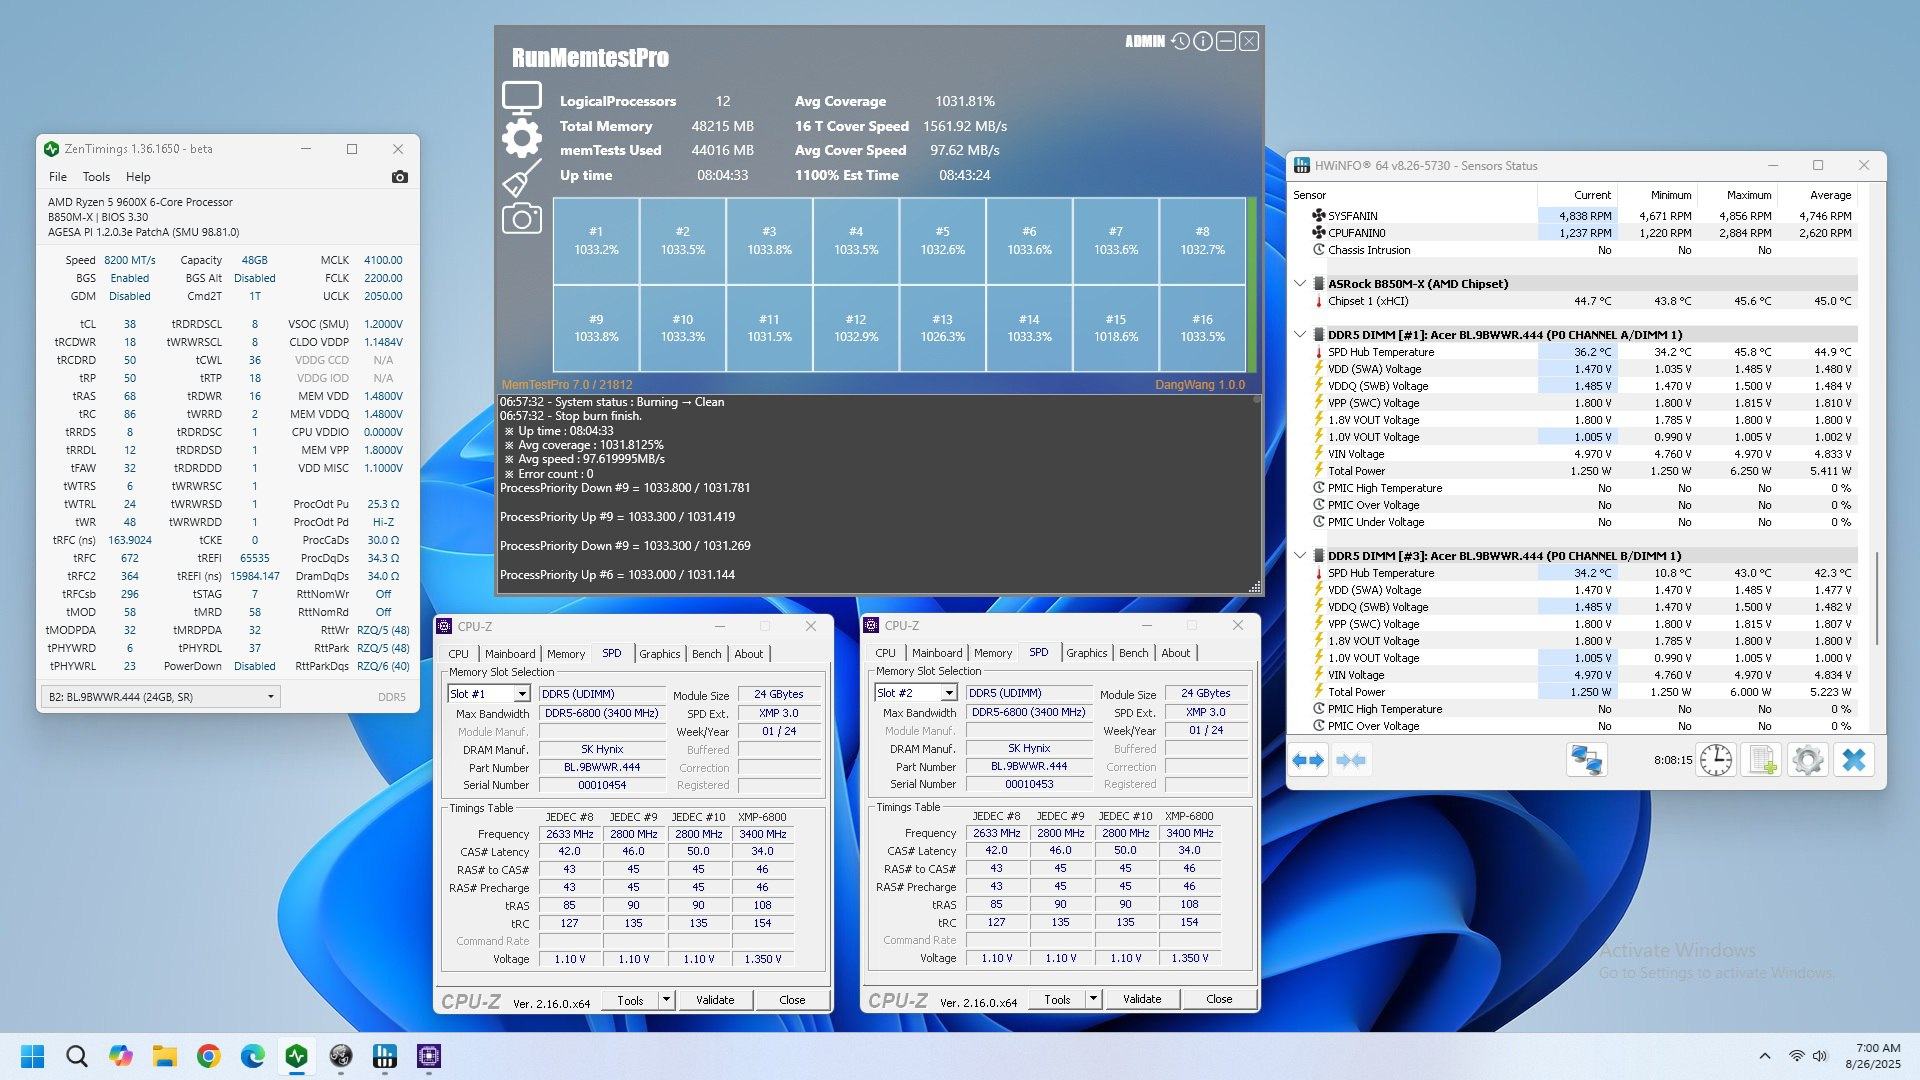
Task: Open ZenTimings Tools menu
Action: (x=96, y=177)
